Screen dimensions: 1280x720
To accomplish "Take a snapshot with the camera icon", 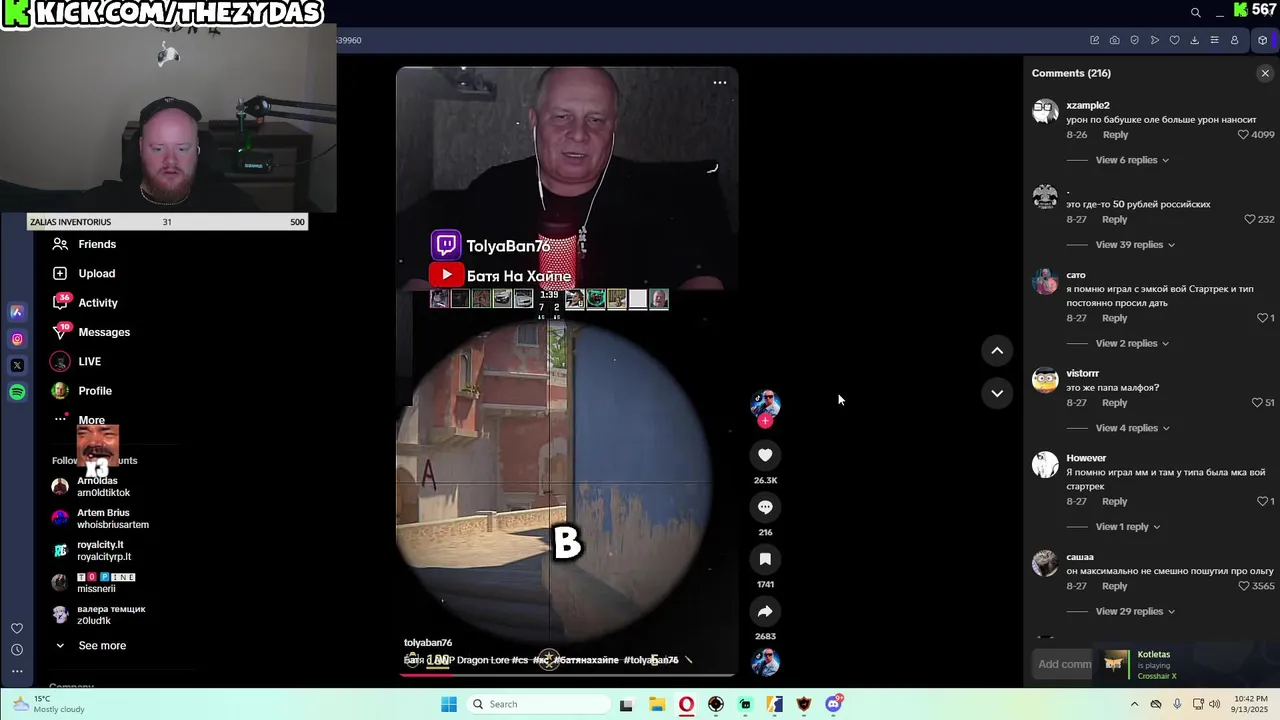I will pos(1115,40).
